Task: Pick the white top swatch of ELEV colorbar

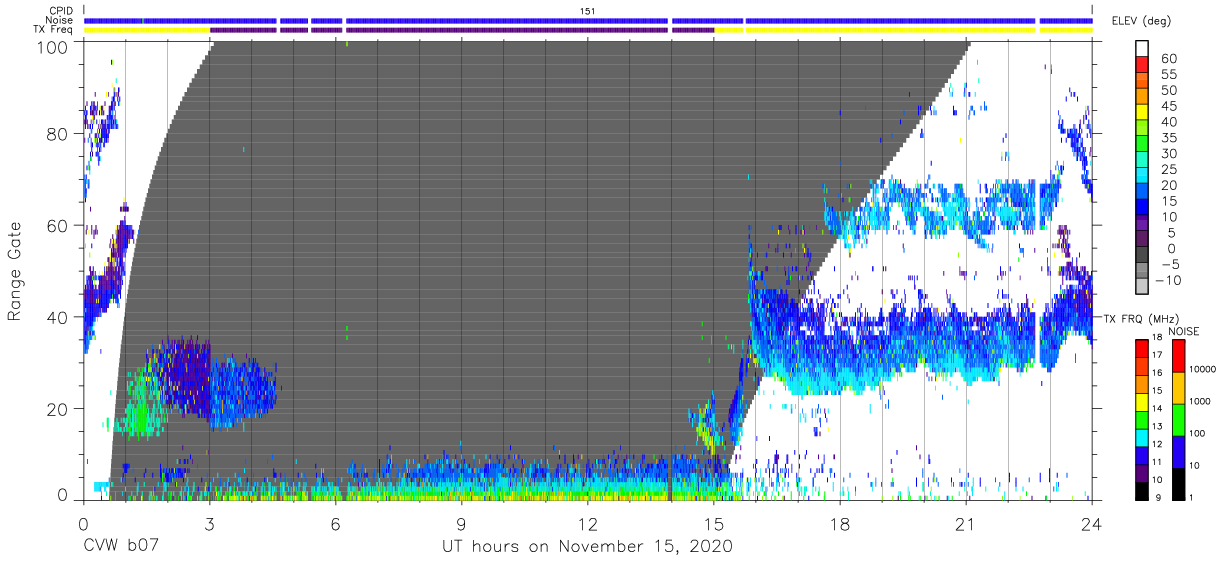Action: 1144,48
